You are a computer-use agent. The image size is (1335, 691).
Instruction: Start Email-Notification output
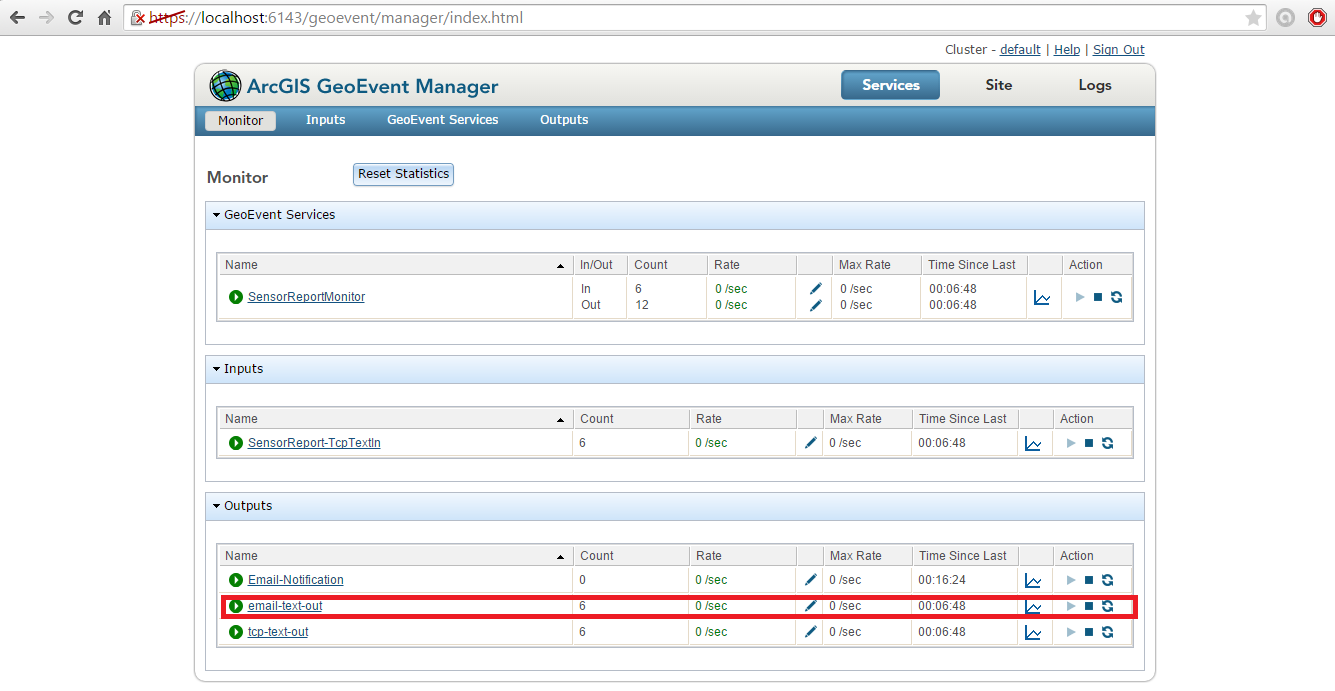coord(1071,580)
